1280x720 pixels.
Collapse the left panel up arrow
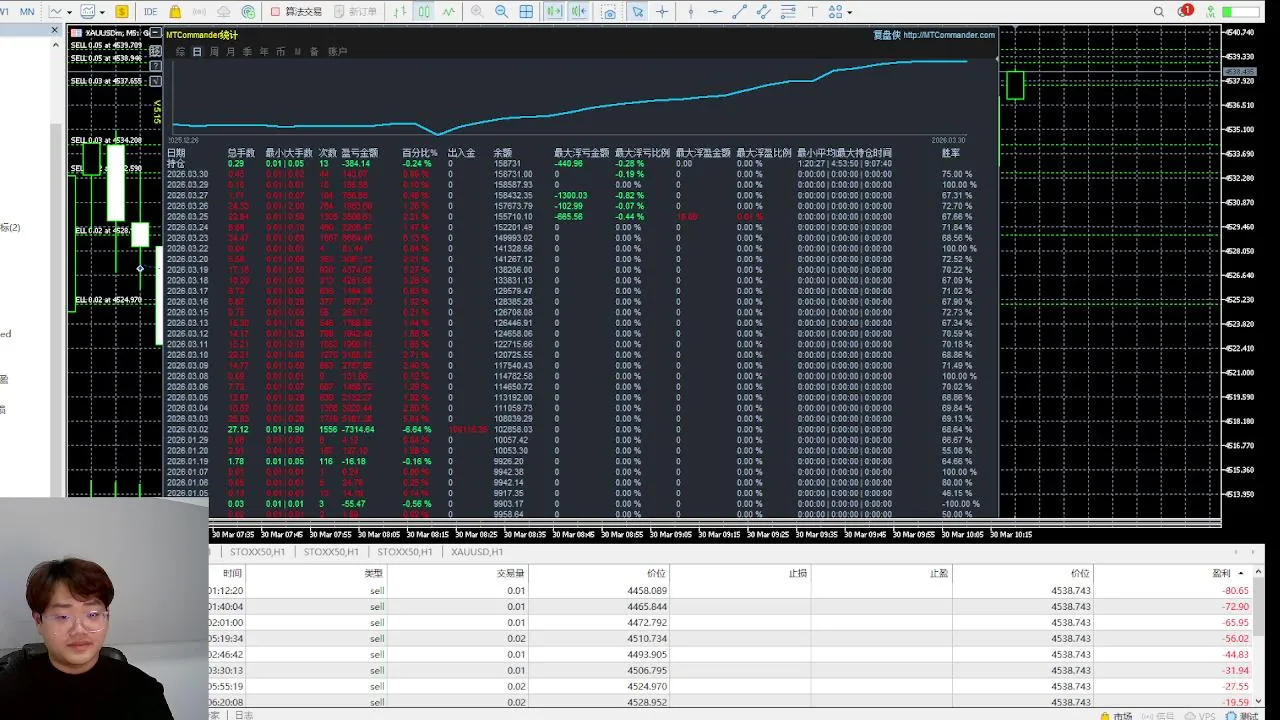click(x=55, y=44)
